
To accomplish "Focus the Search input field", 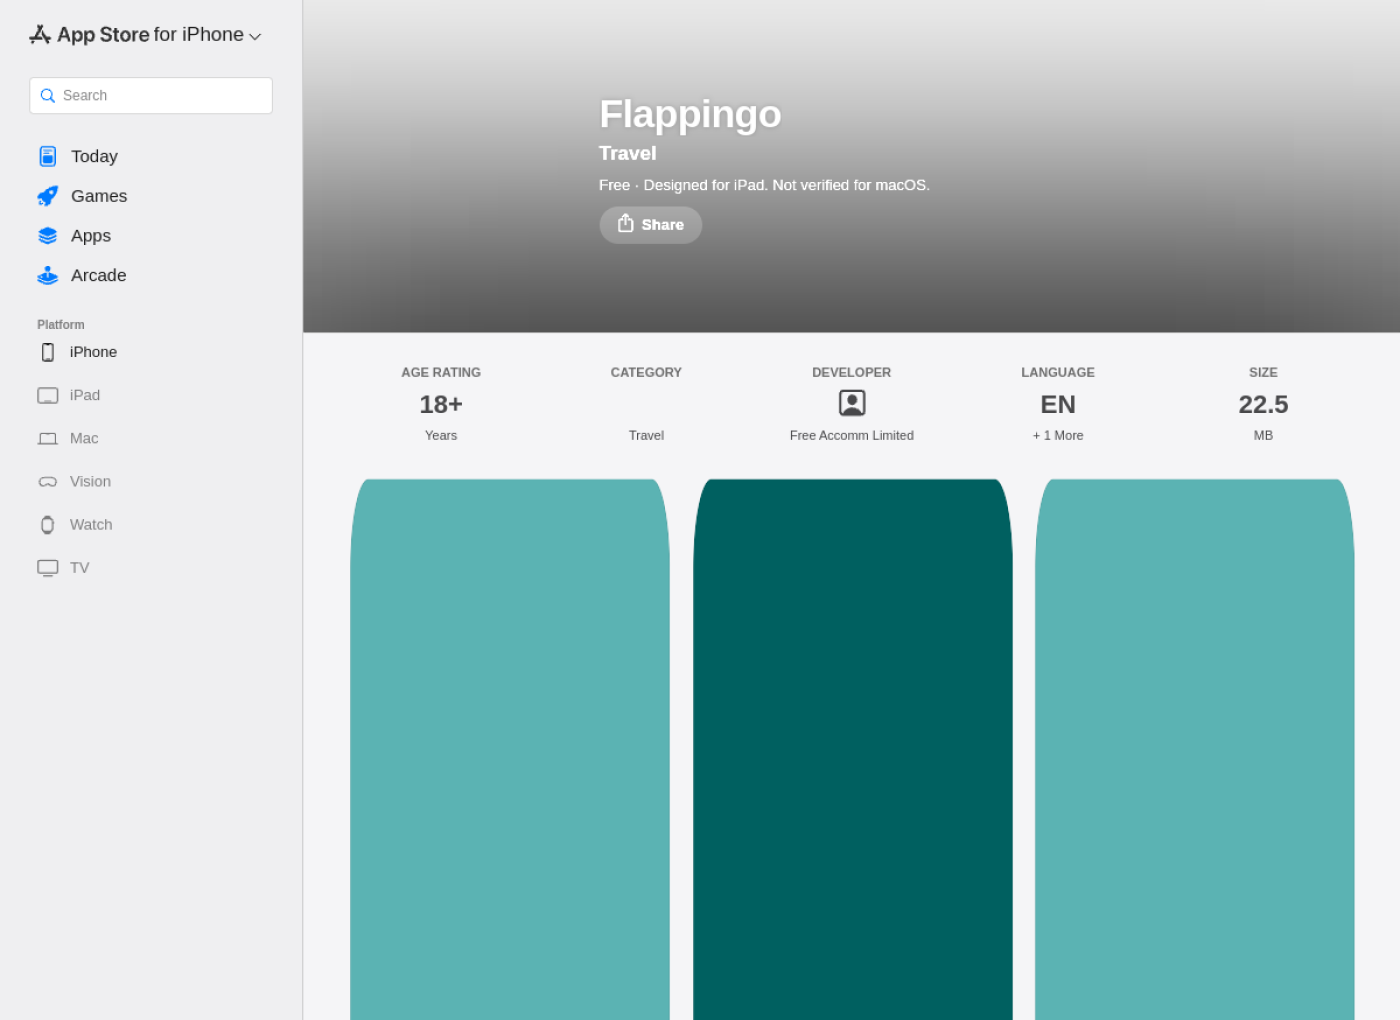I will (x=151, y=95).
